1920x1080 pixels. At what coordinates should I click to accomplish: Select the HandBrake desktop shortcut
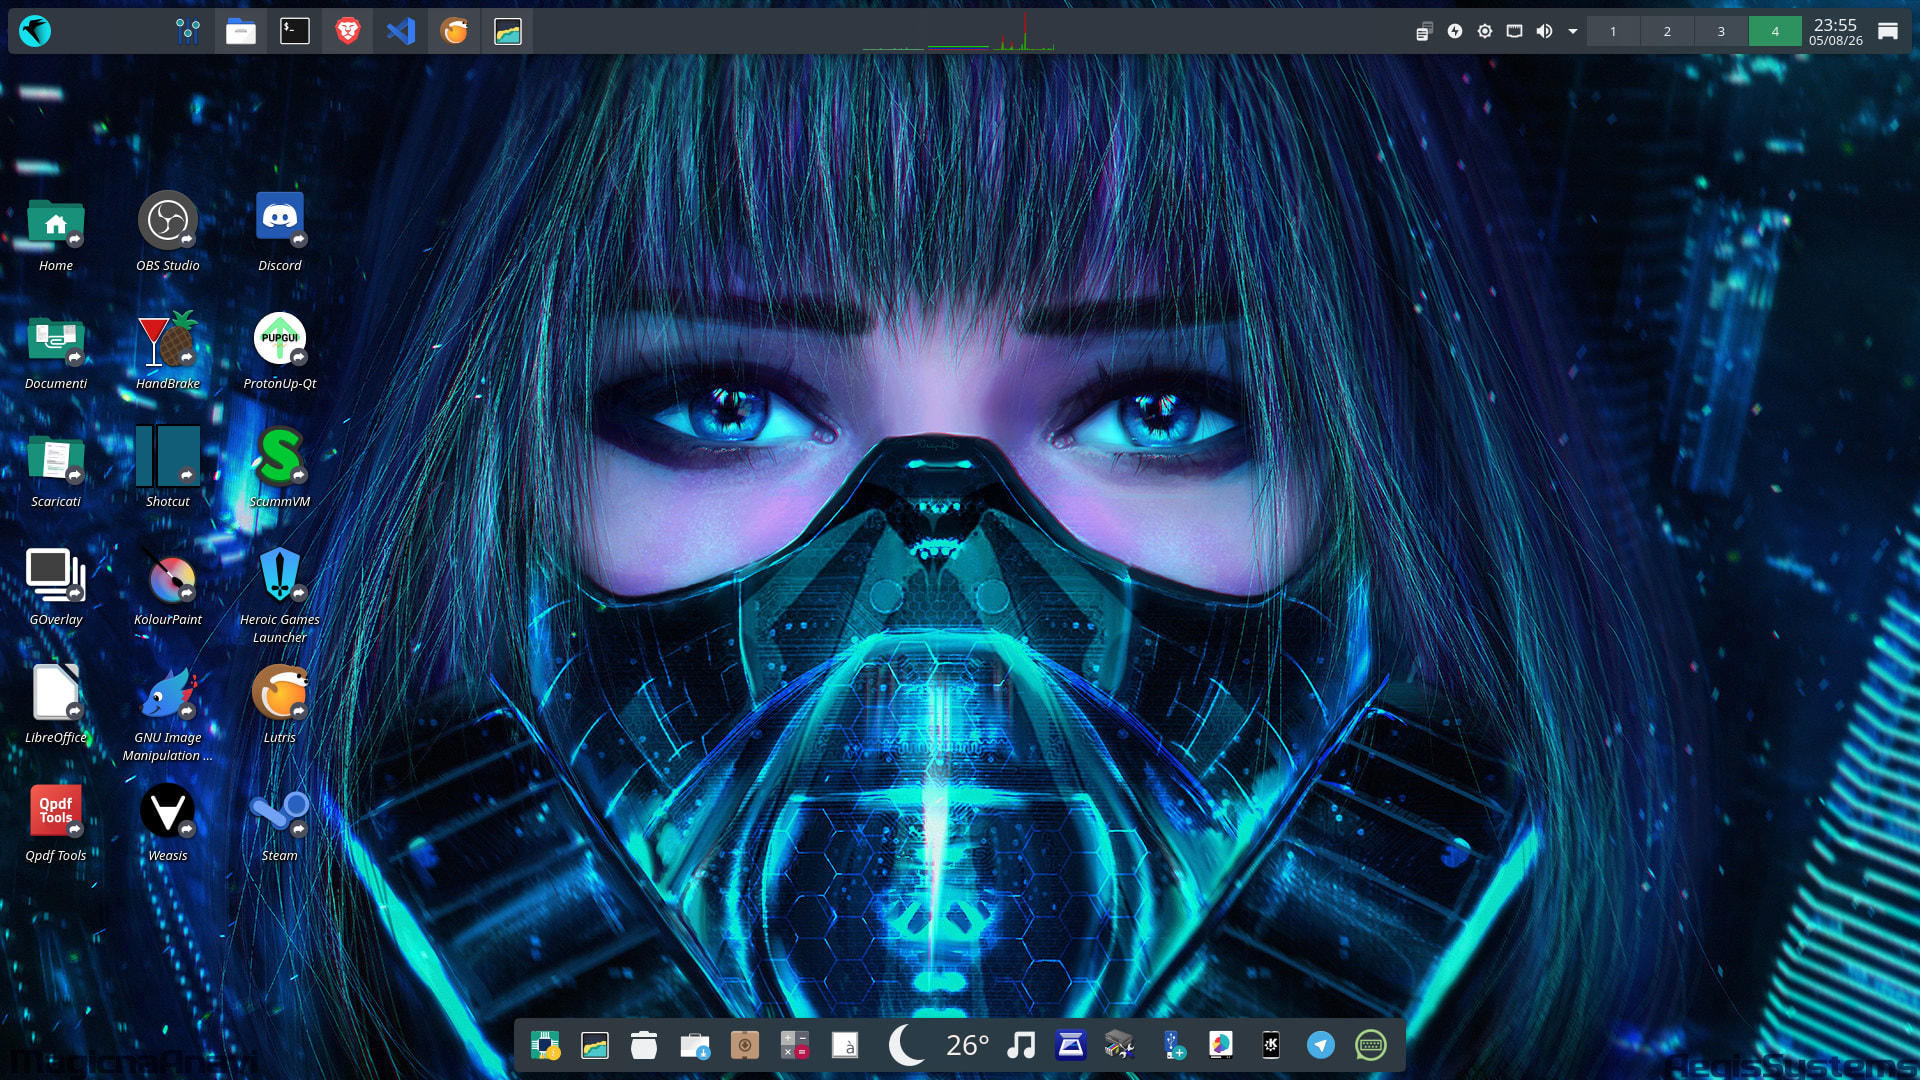[x=168, y=350]
